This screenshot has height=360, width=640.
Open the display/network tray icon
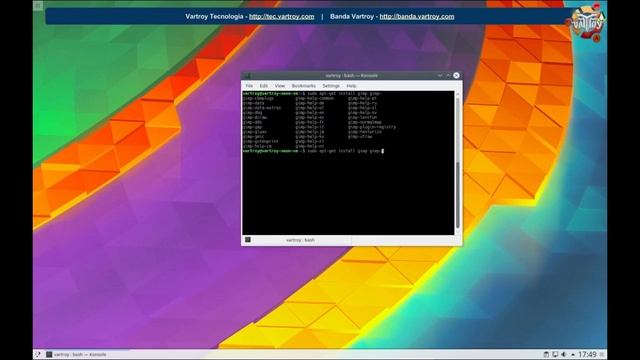(x=555, y=354)
